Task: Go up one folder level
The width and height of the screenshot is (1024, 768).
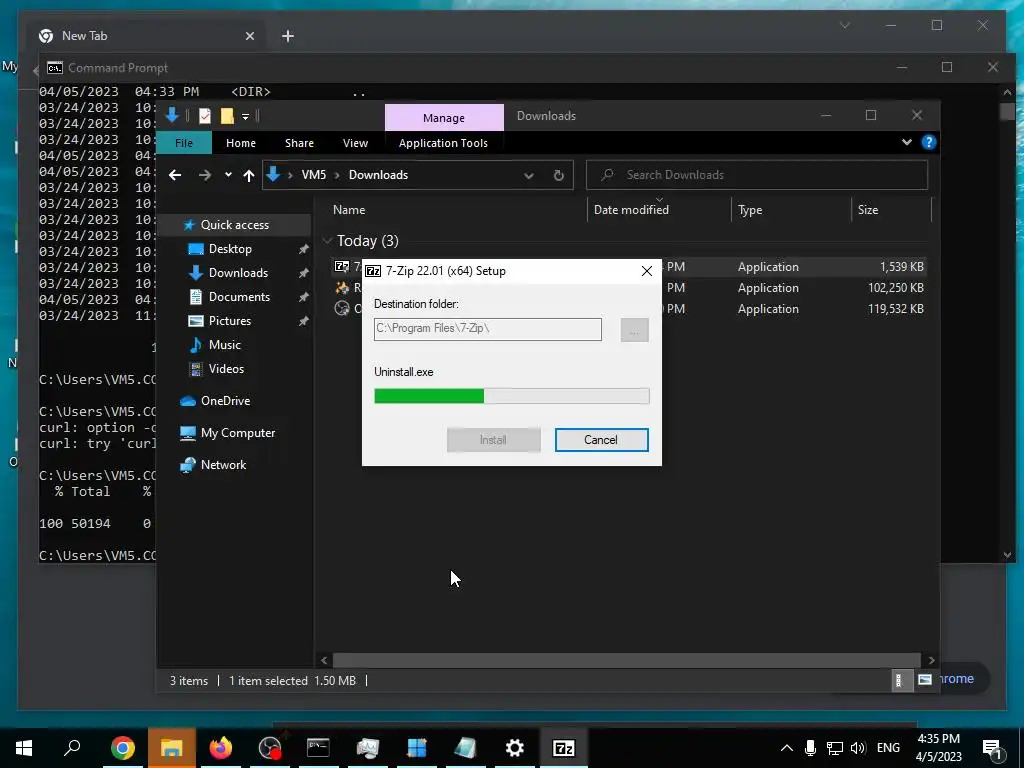Action: click(249, 175)
